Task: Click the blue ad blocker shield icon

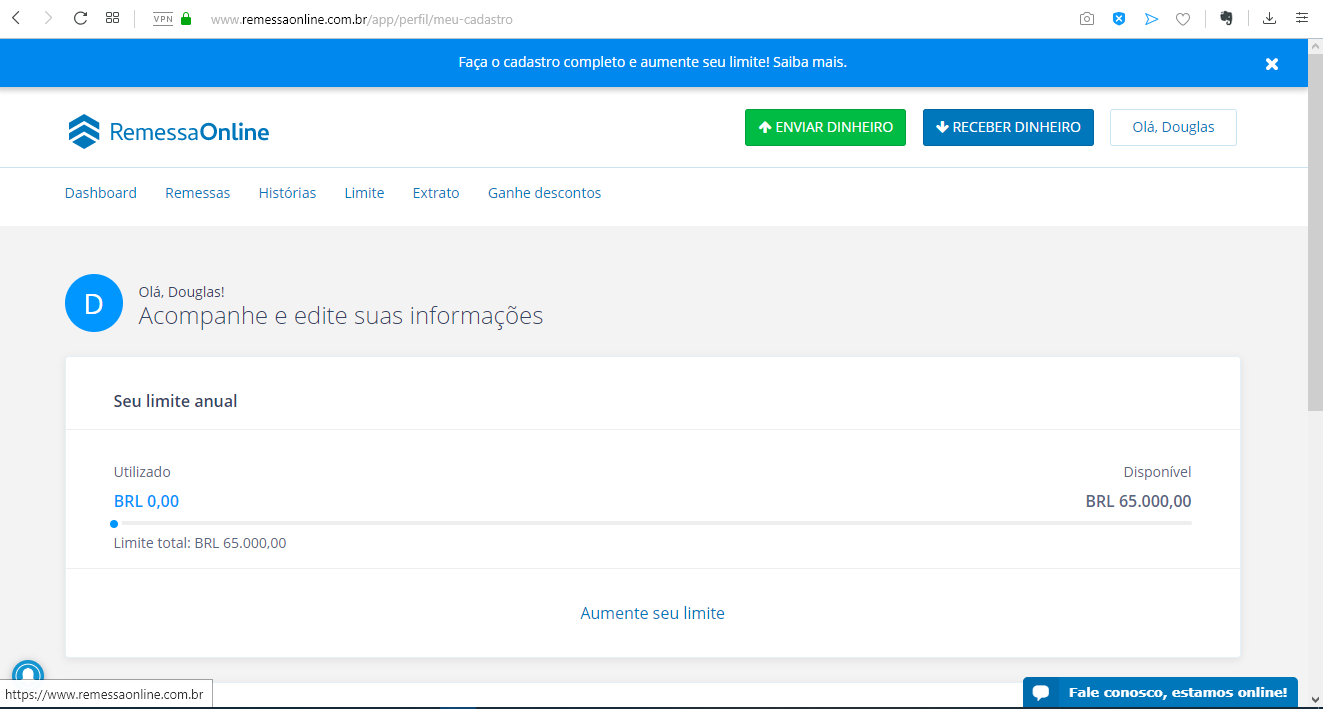Action: (x=1119, y=19)
